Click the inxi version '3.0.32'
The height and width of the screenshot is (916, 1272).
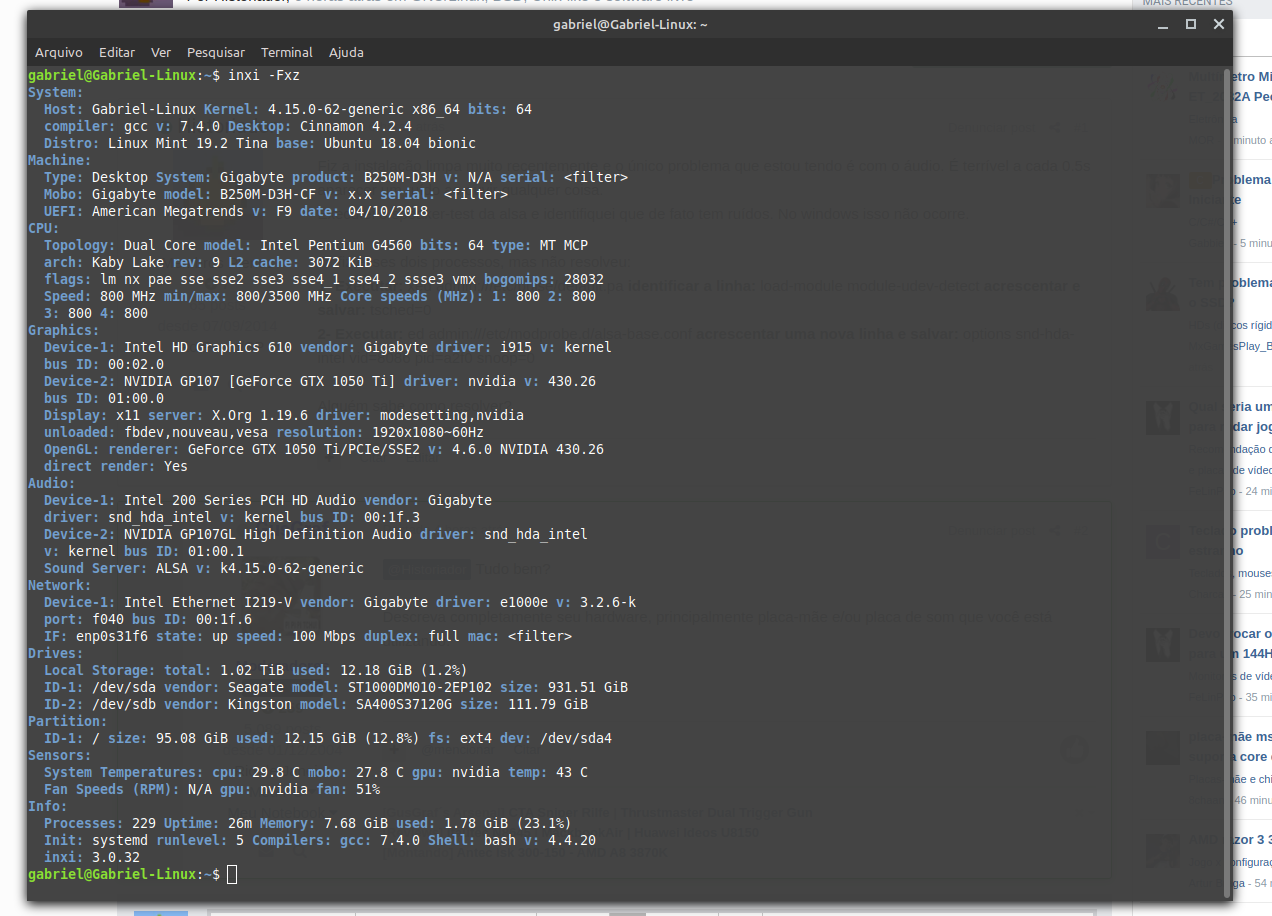pyautogui.click(x=116, y=857)
